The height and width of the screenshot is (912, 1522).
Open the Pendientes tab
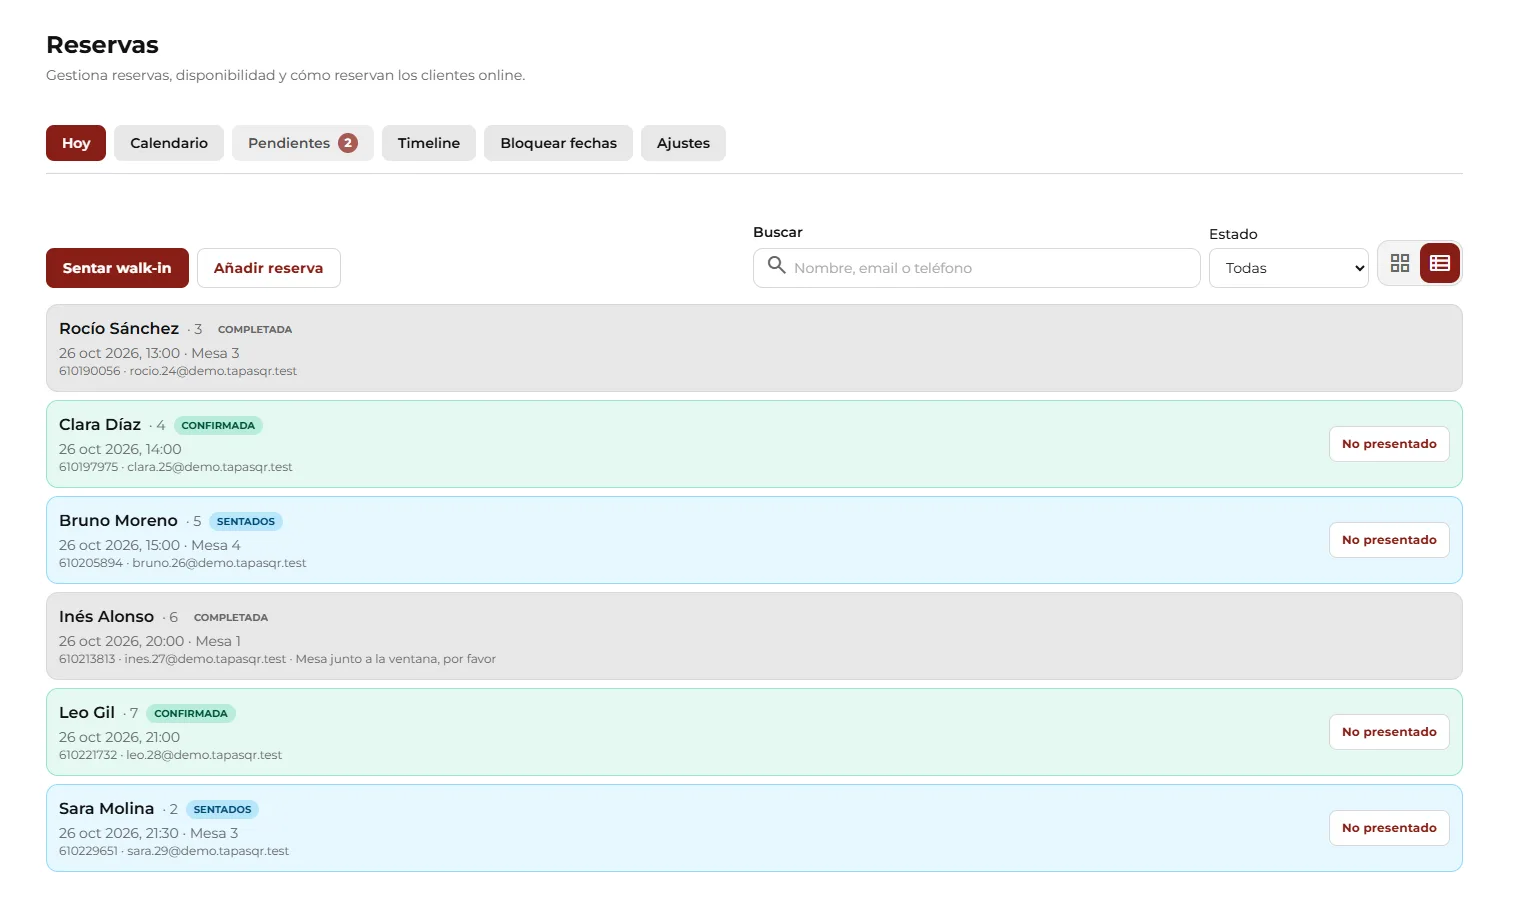pos(303,143)
